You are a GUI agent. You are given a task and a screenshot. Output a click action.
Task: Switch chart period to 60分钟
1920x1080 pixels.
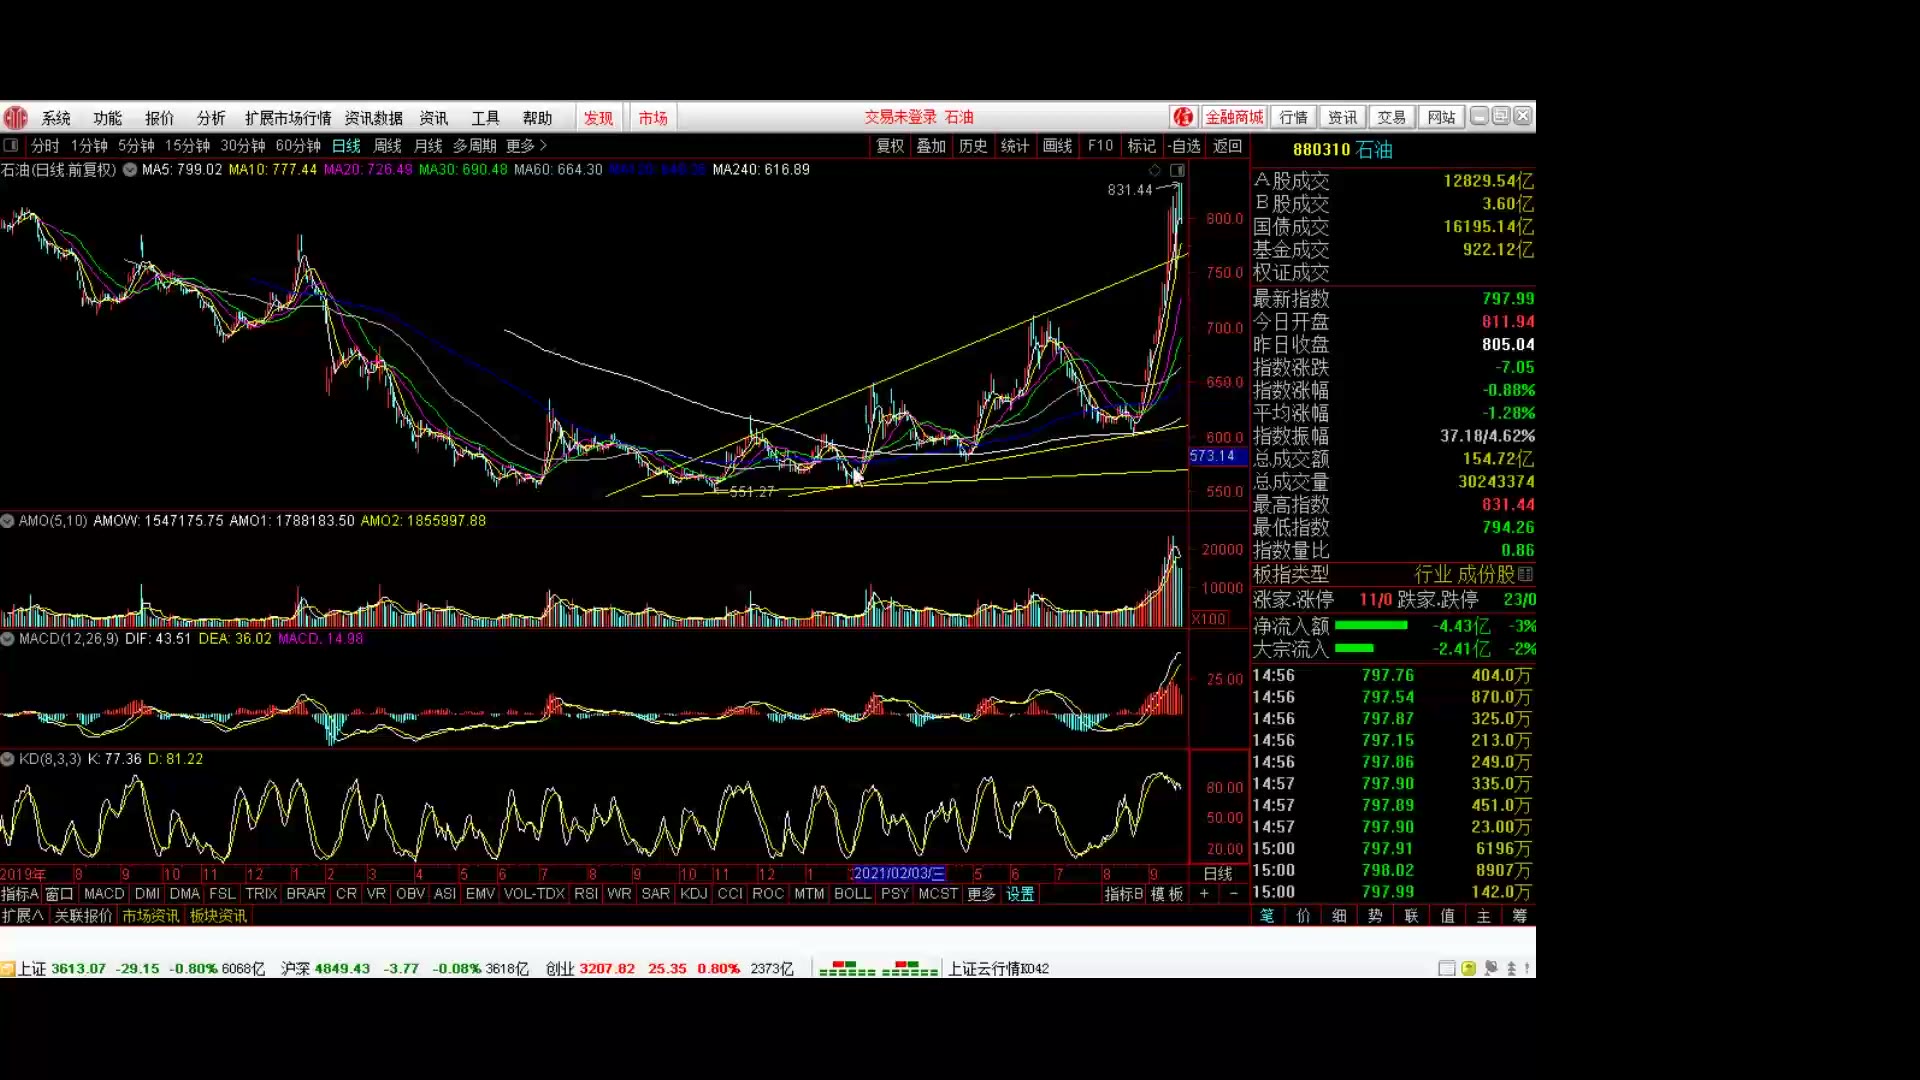(298, 146)
